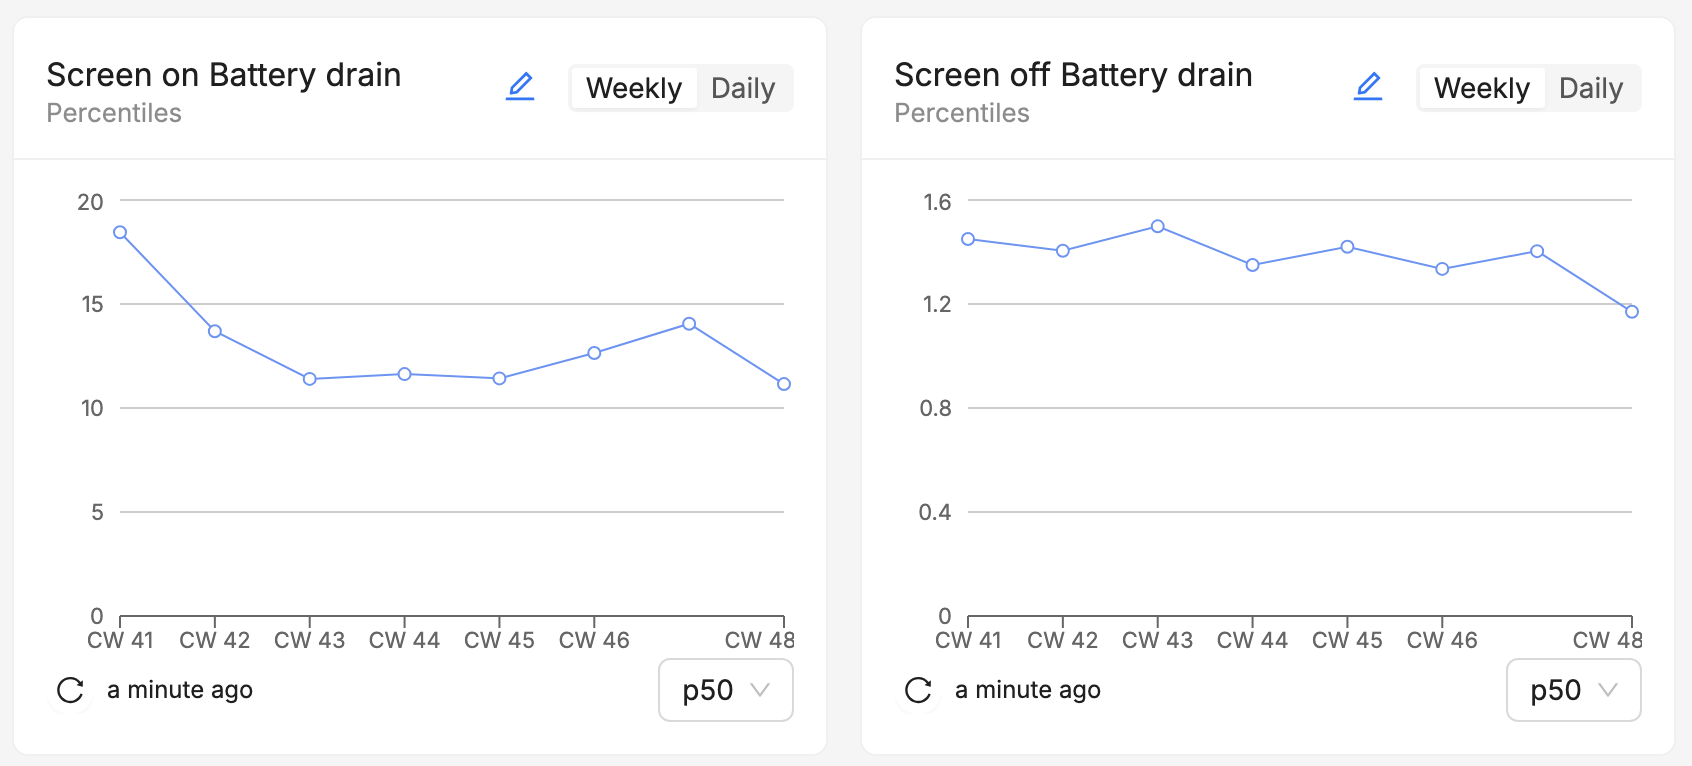Click edit pencil on Screen on Battery drain
1692x766 pixels.
point(520,87)
